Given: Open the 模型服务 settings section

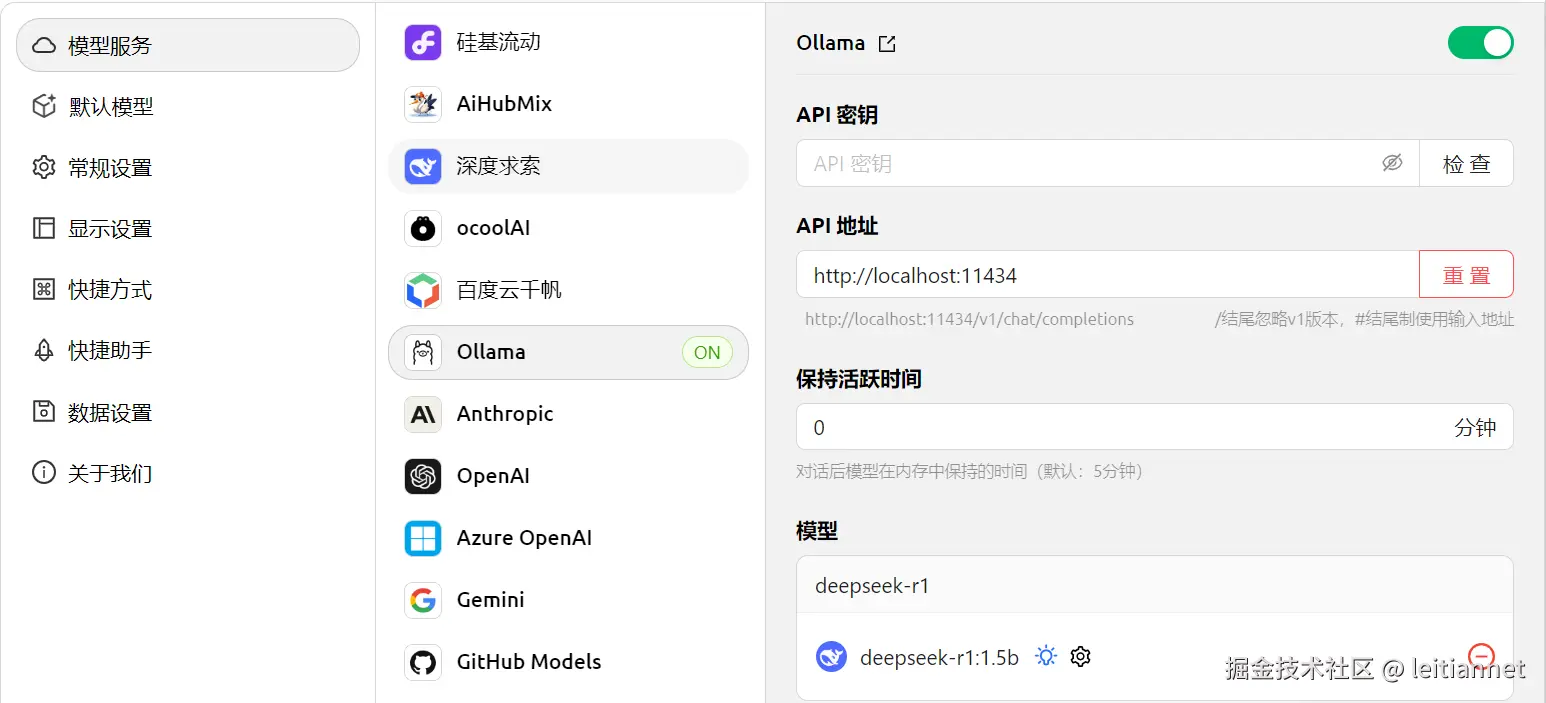Looking at the screenshot, I should (188, 45).
